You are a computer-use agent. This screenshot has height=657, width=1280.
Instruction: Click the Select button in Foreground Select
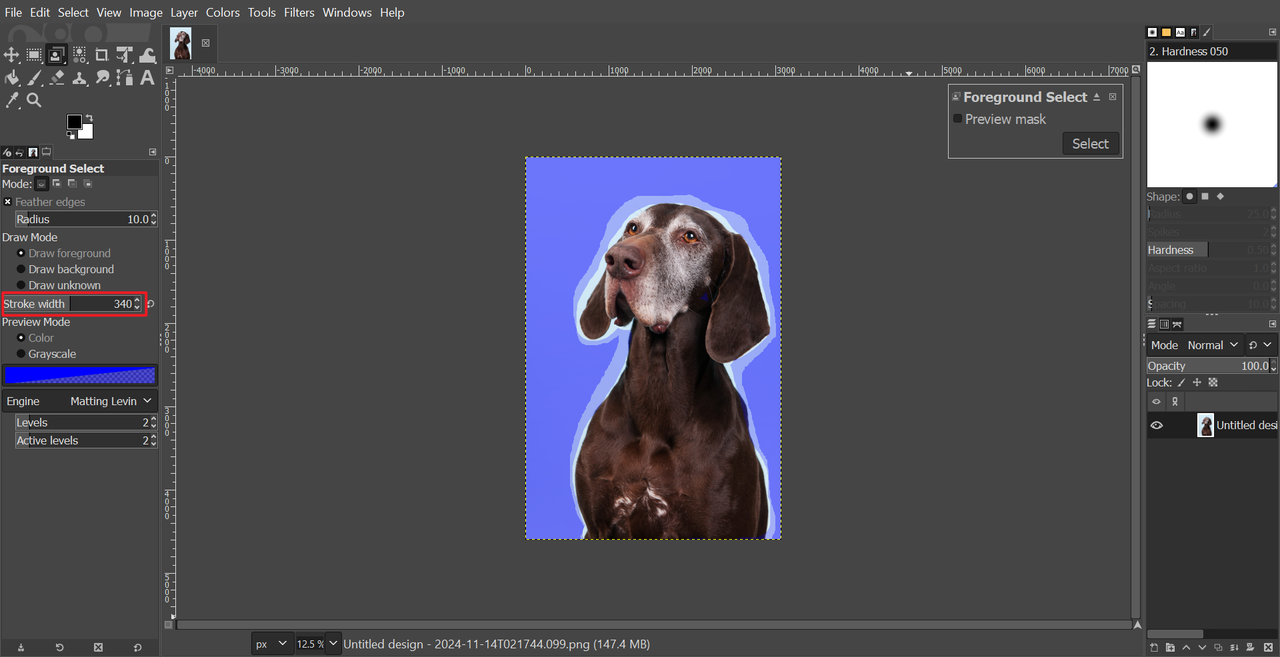(x=1090, y=143)
